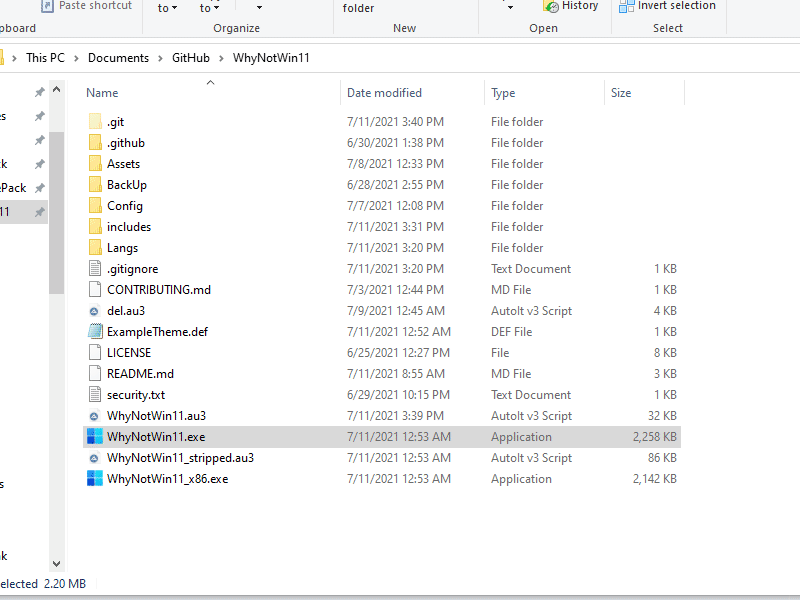Select the WhyNotWin11_x86.exe file entry
Image resolution: width=800 pixels, height=600 pixels.
click(163, 478)
